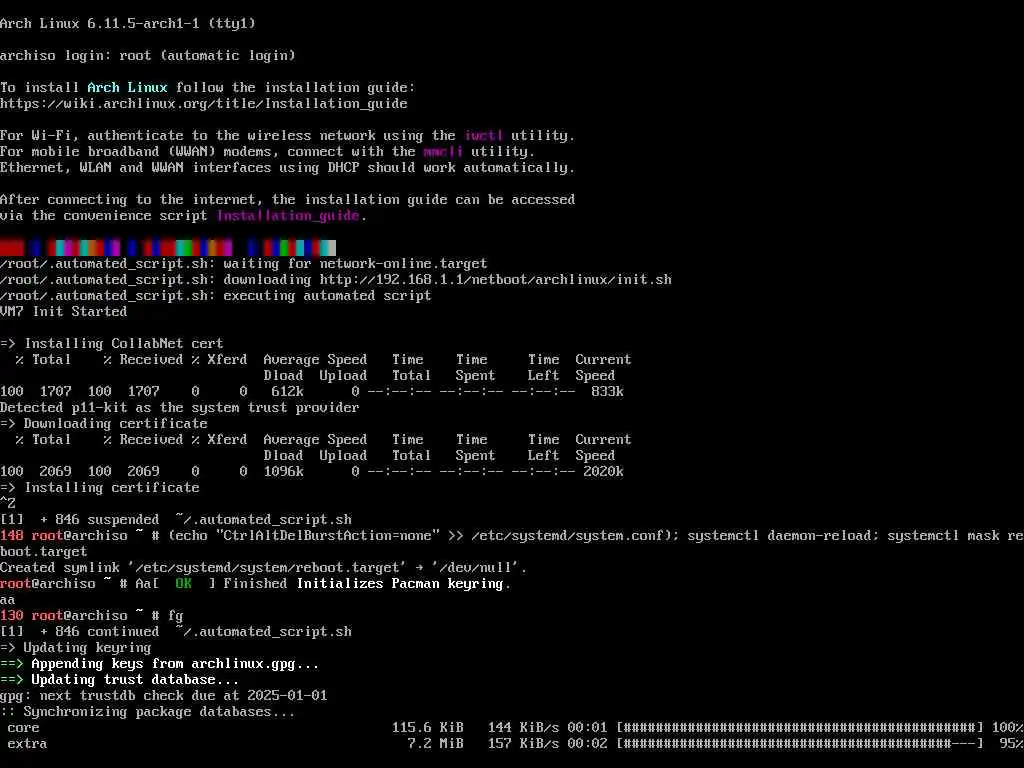This screenshot has height=768, width=1024.
Task: Click '[1] + 846 continued' job line
Action: (176, 632)
